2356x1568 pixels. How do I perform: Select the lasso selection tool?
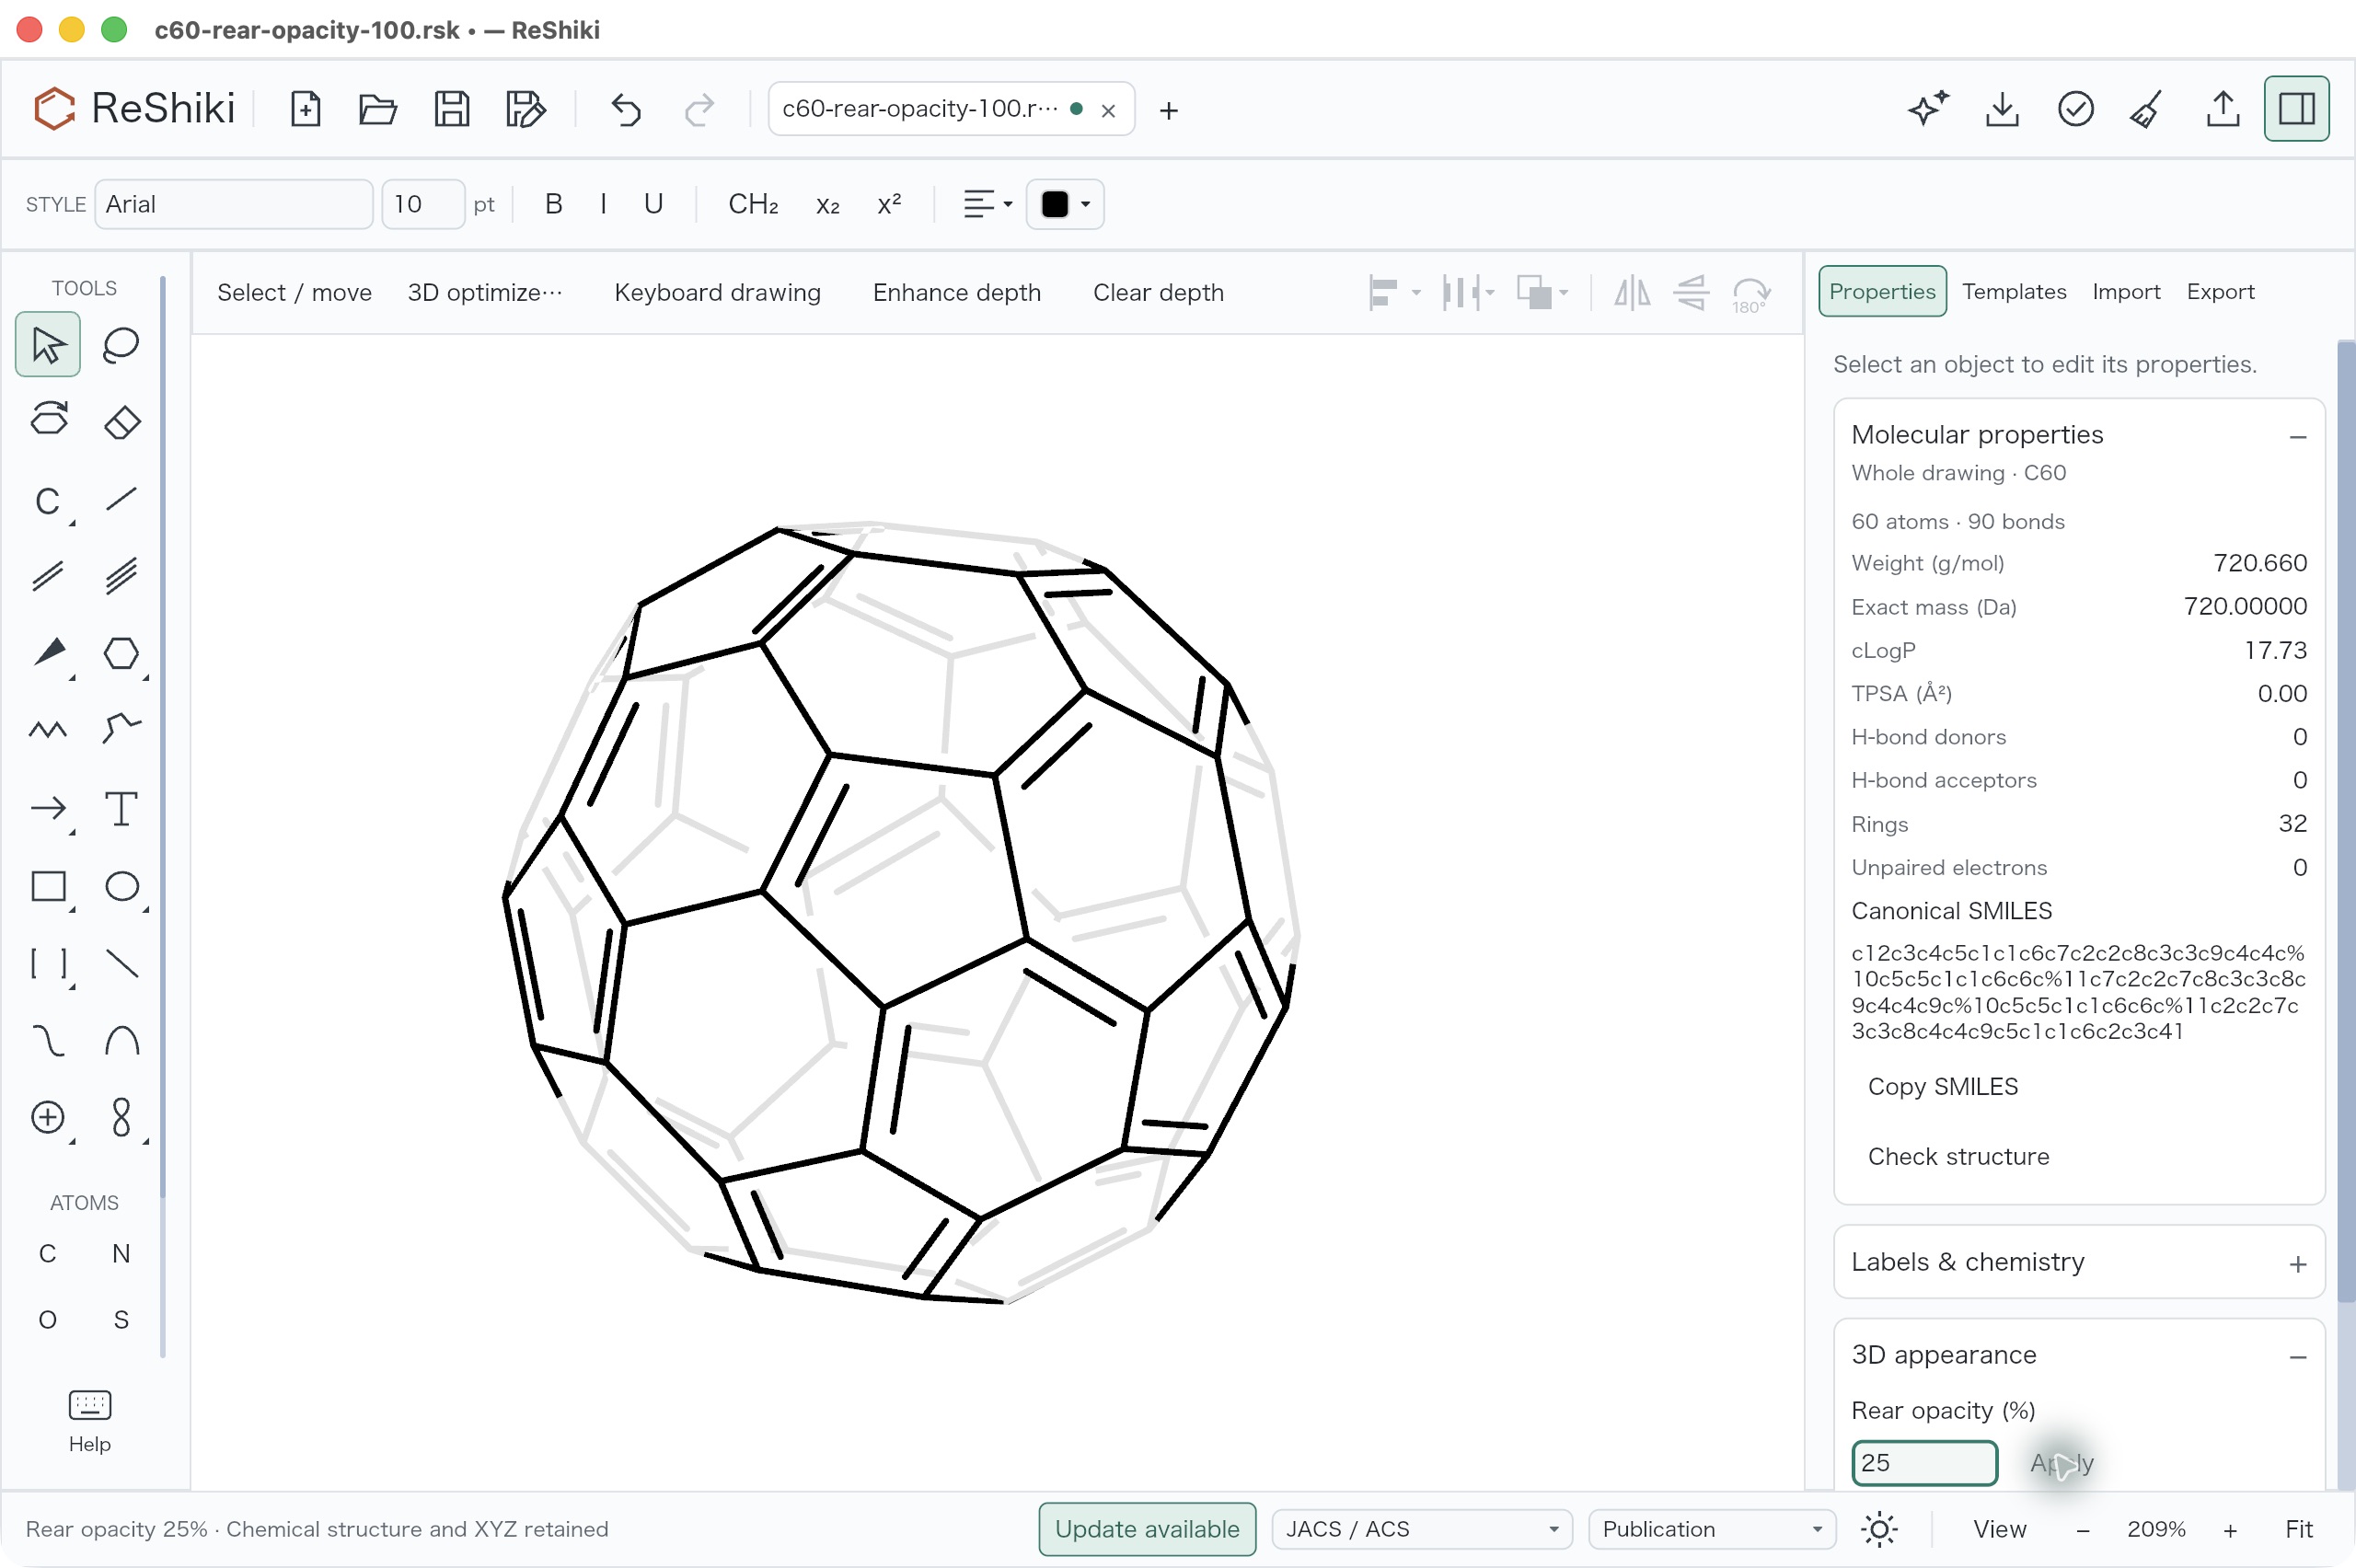(x=121, y=345)
